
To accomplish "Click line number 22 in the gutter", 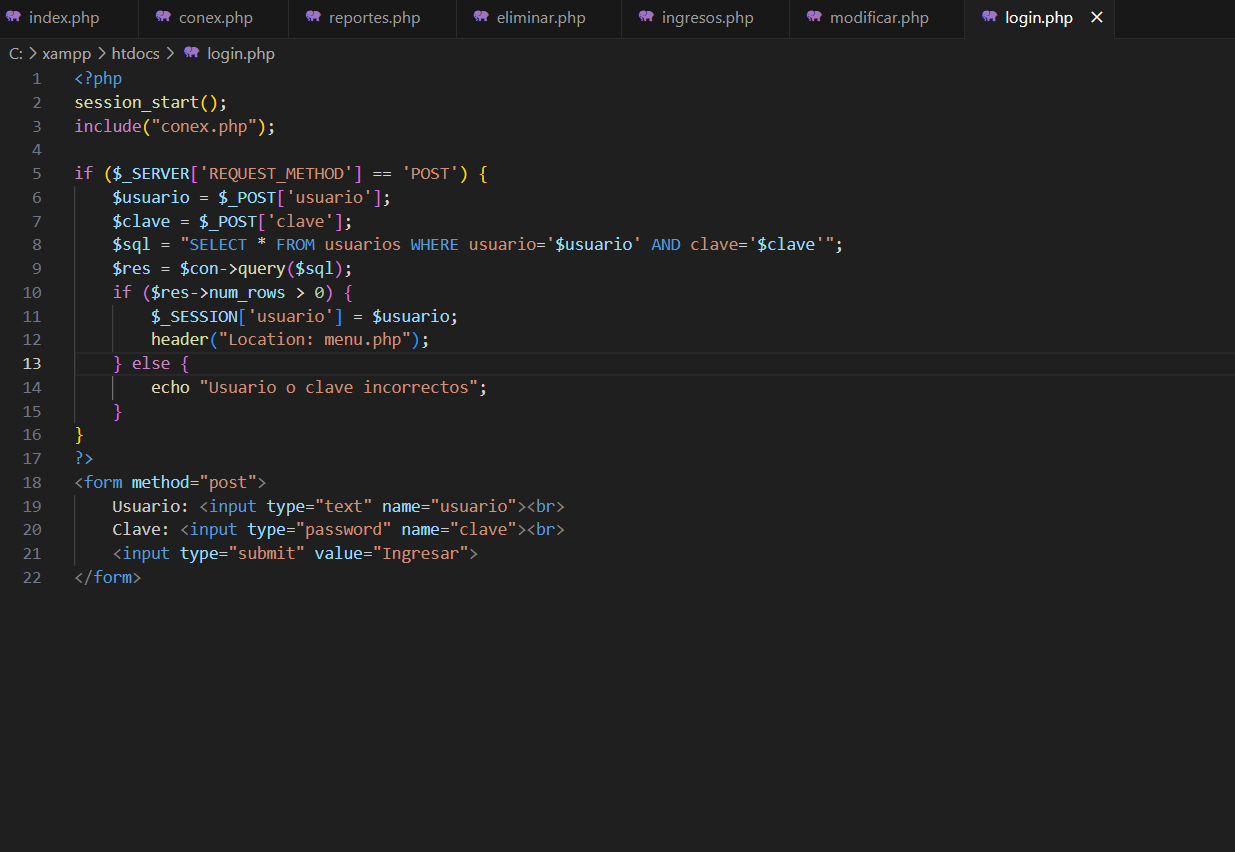I will 32,577.
